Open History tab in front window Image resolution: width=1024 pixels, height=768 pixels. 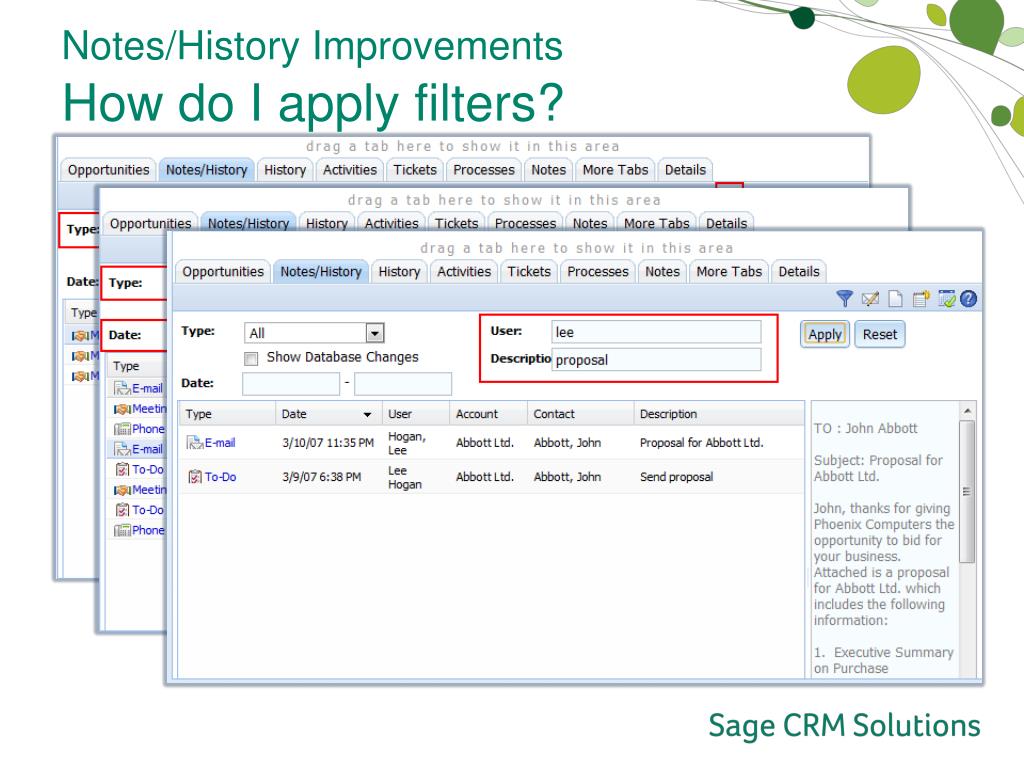(399, 272)
